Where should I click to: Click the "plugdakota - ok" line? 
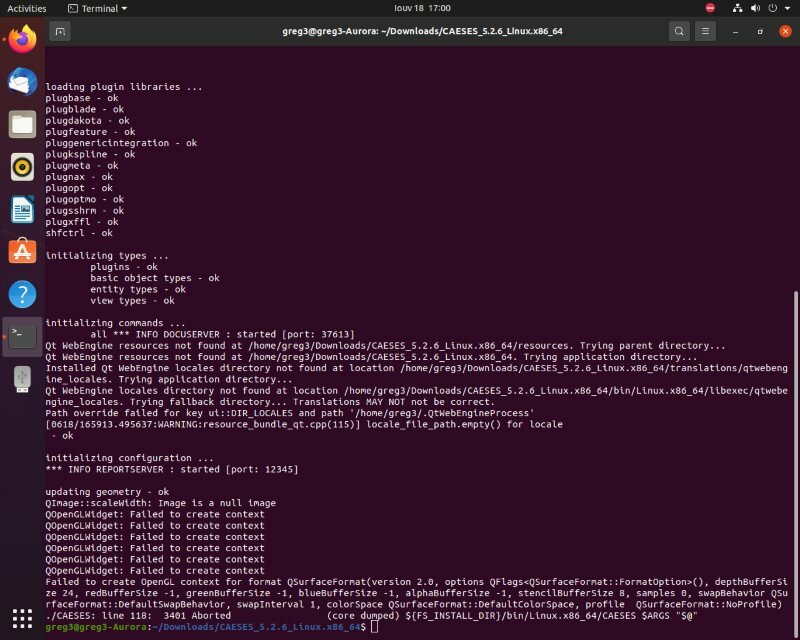click(87, 120)
